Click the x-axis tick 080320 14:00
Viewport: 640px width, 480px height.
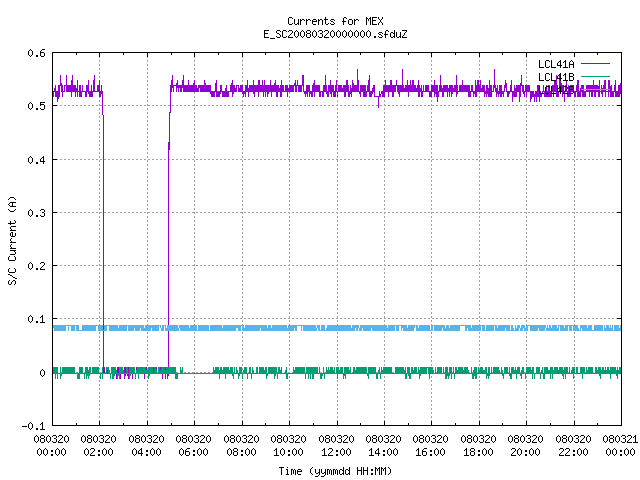tap(384, 445)
